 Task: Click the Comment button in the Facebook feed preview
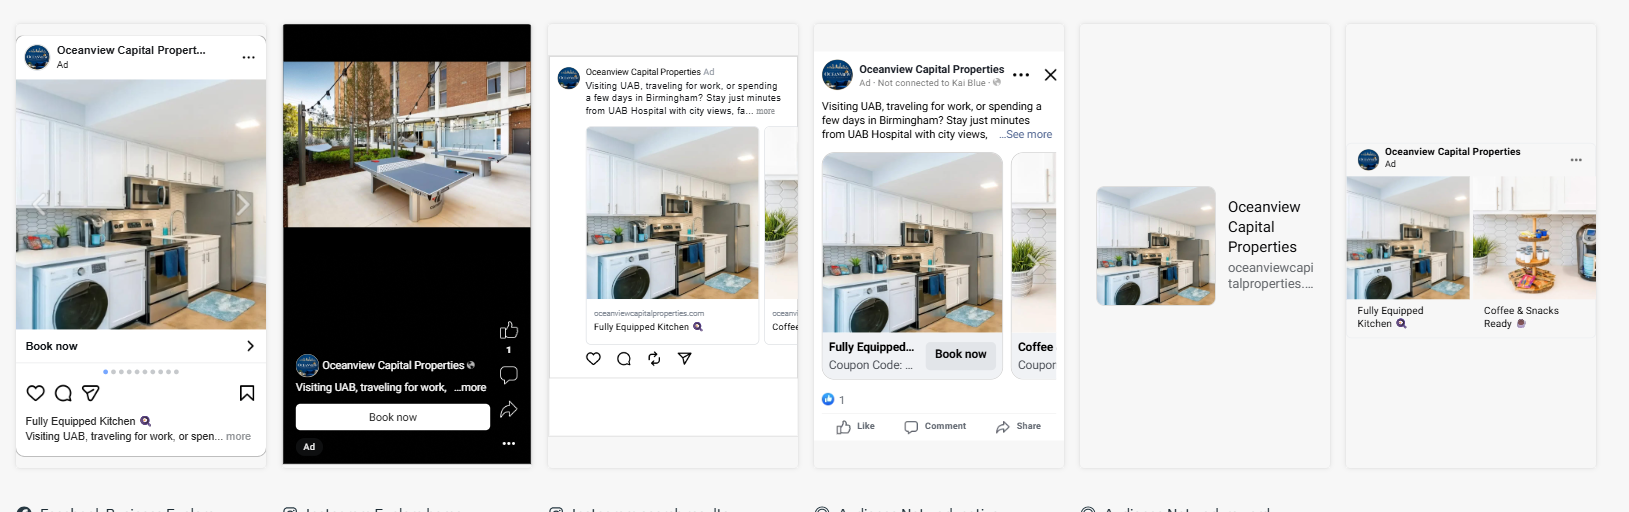tap(935, 427)
